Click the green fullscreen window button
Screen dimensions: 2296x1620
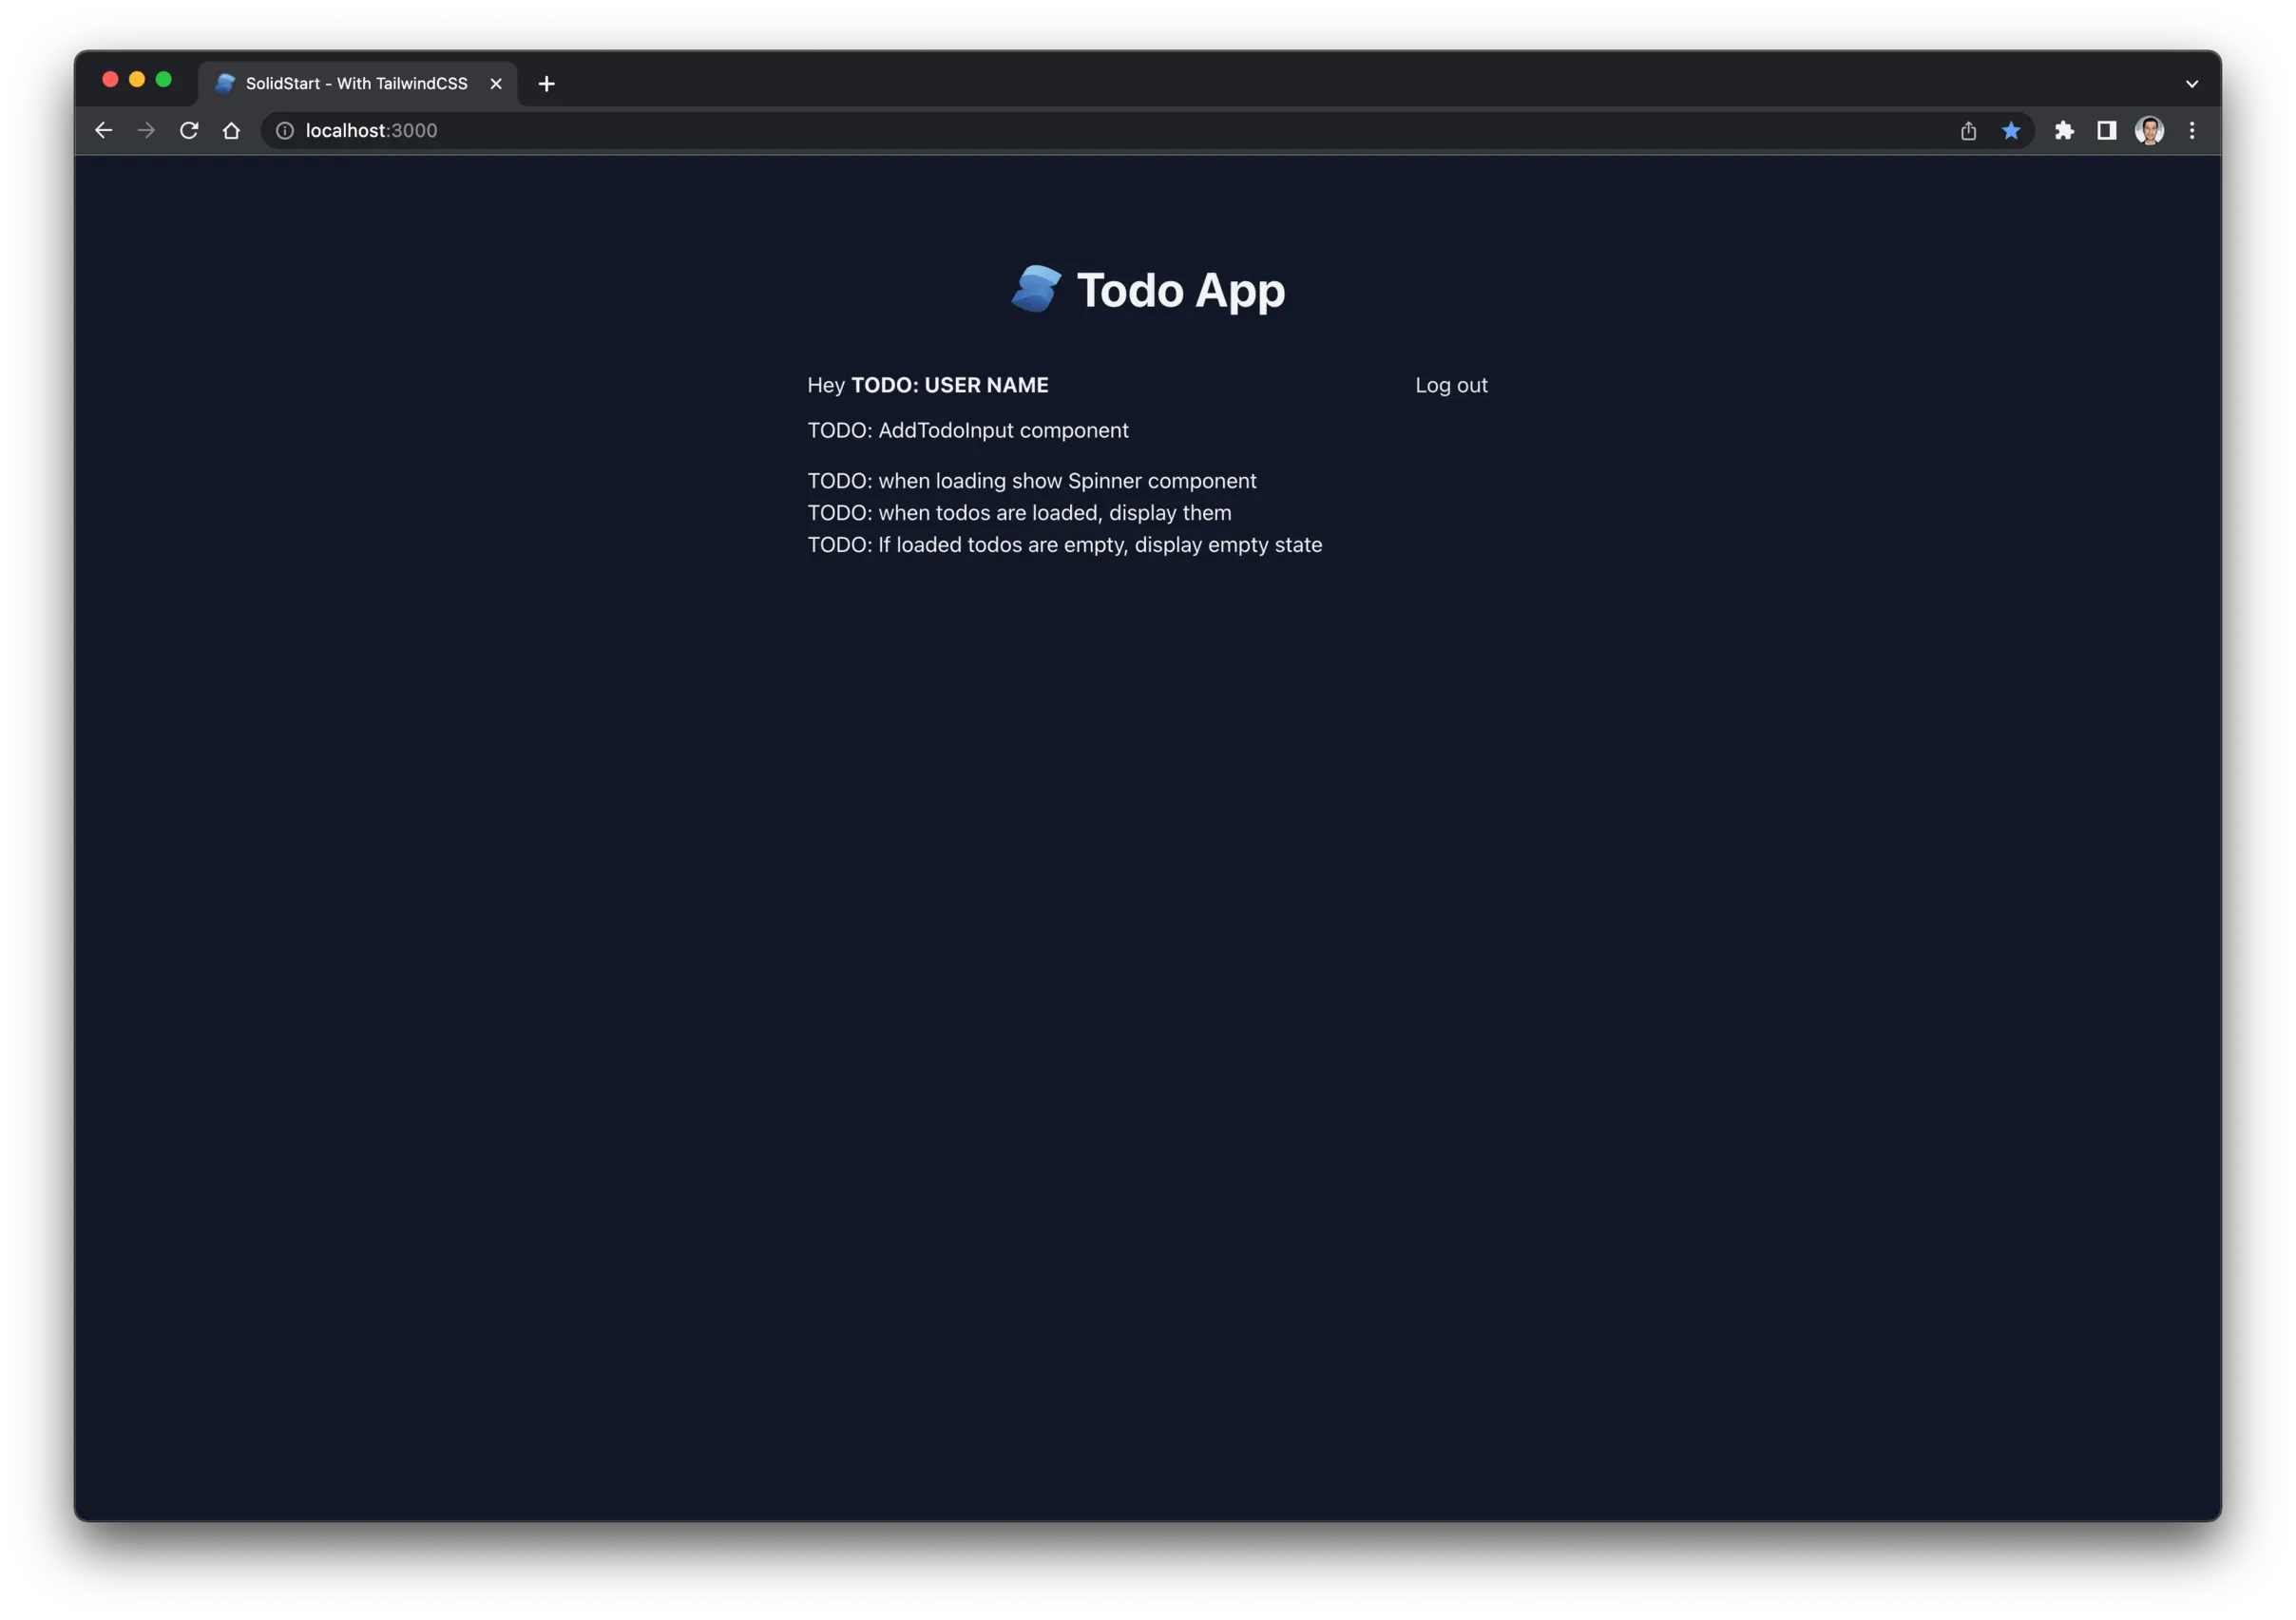pyautogui.click(x=164, y=80)
